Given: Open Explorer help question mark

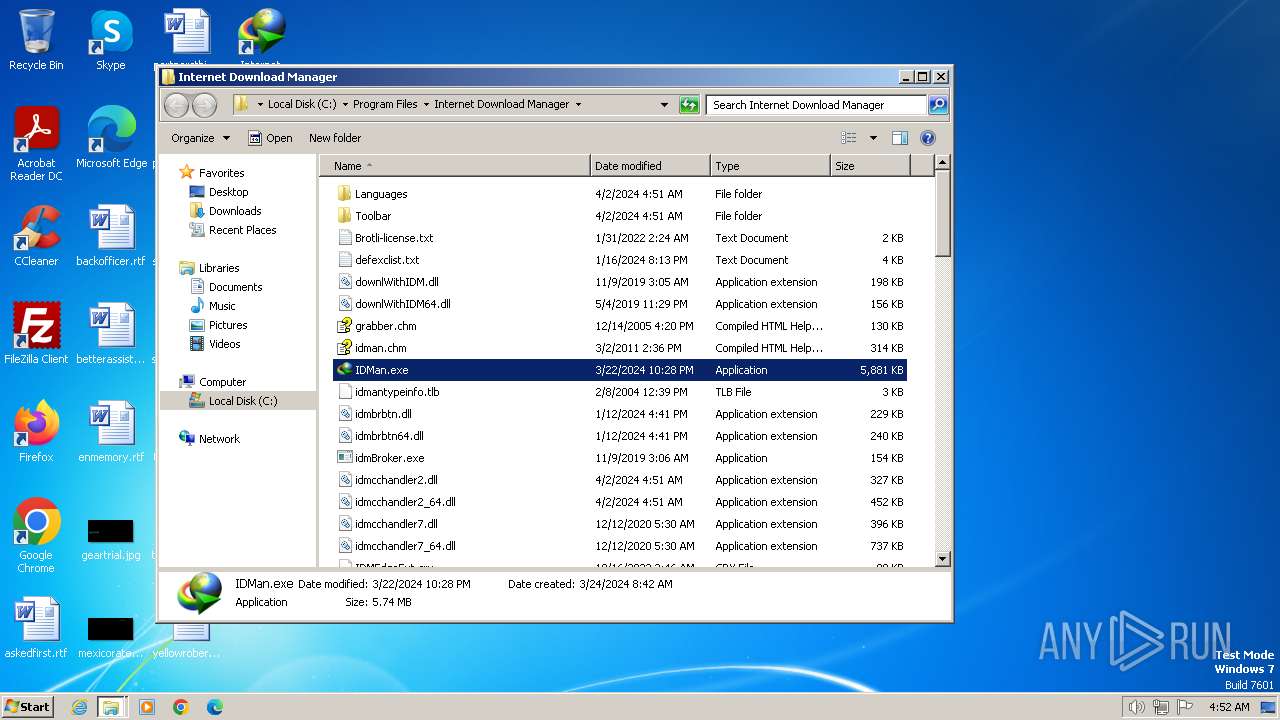Looking at the screenshot, I should tap(927, 138).
